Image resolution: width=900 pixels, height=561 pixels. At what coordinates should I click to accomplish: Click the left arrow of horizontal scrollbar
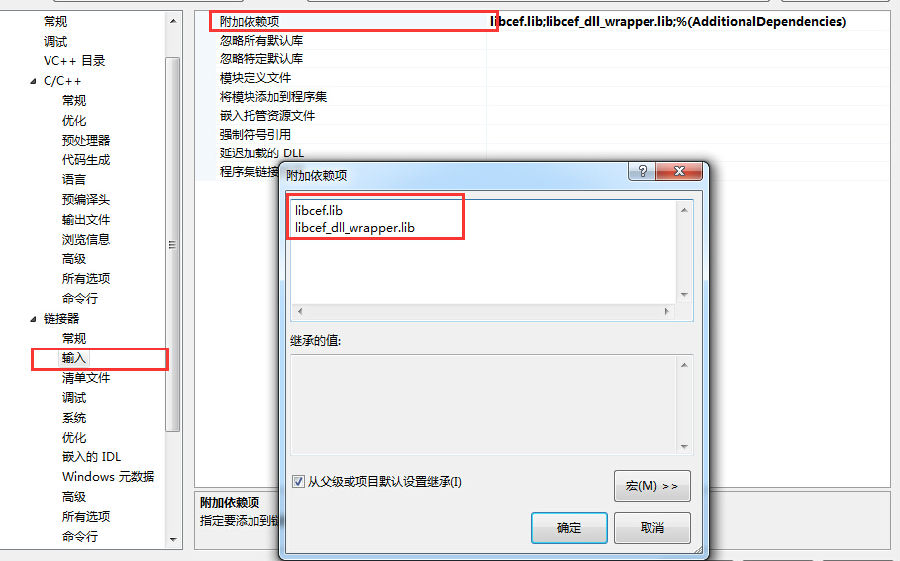[x=300, y=311]
